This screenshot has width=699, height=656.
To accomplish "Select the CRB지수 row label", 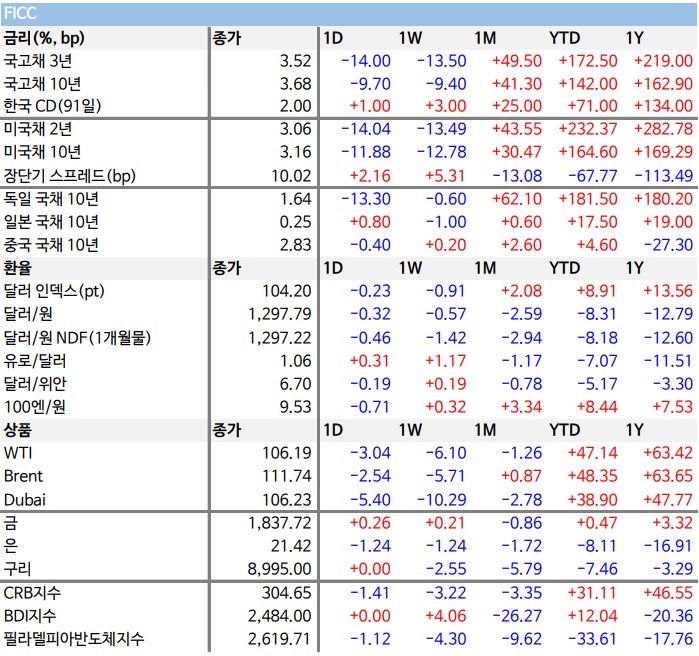I will pos(32,593).
